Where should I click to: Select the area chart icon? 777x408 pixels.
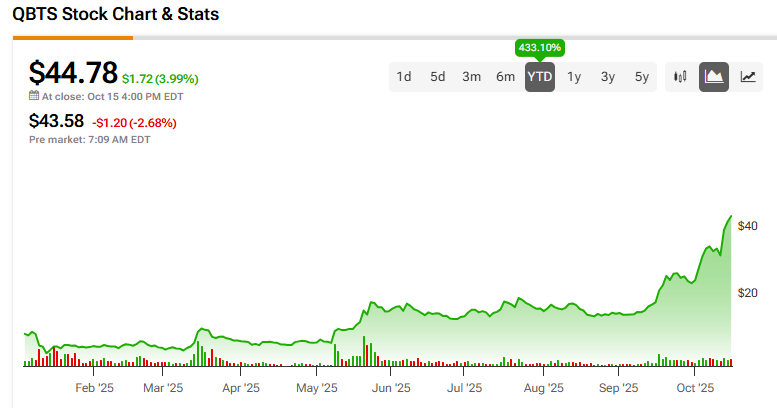[x=714, y=77]
